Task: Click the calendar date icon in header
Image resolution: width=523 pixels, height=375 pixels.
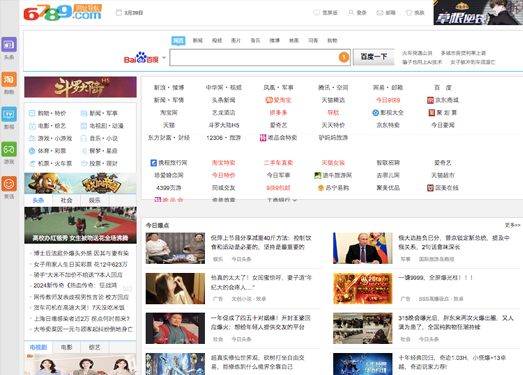Action: pos(119,13)
